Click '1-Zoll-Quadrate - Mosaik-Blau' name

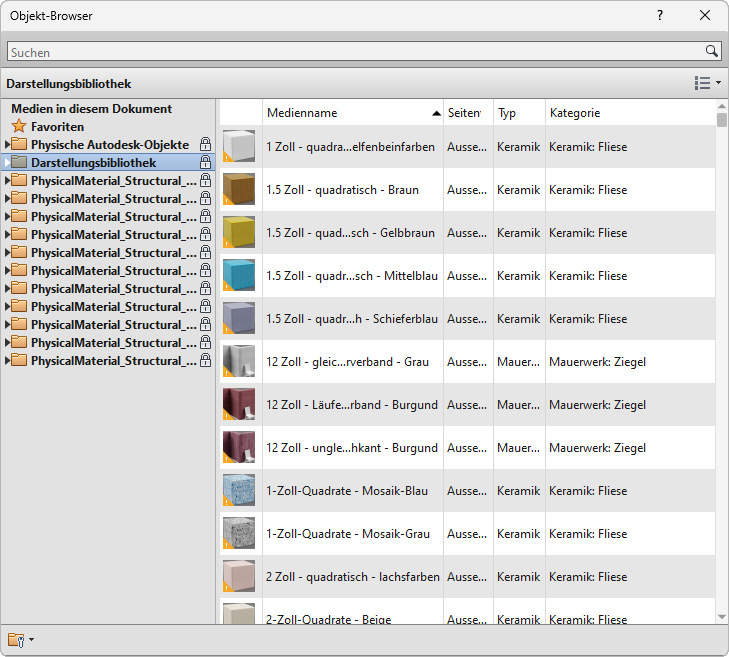pyautogui.click(x=347, y=491)
